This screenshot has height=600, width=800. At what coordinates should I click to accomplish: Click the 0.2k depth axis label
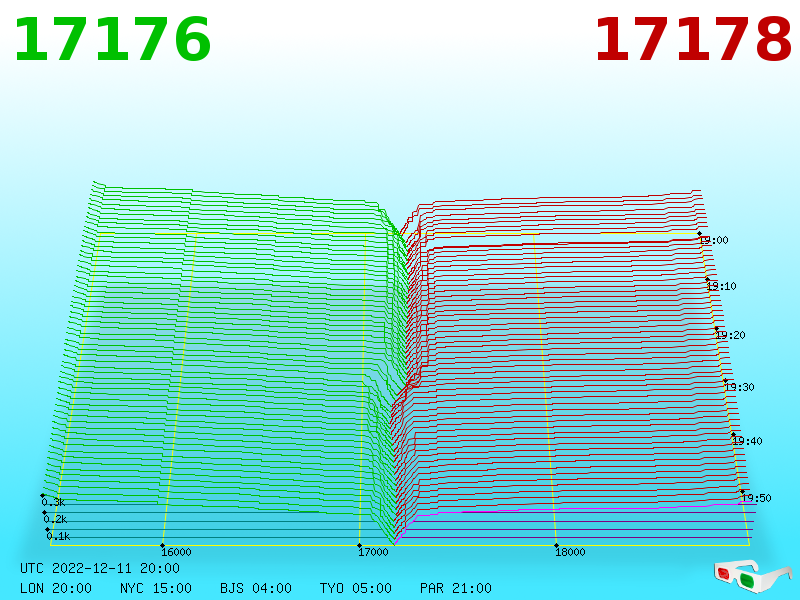(55, 519)
